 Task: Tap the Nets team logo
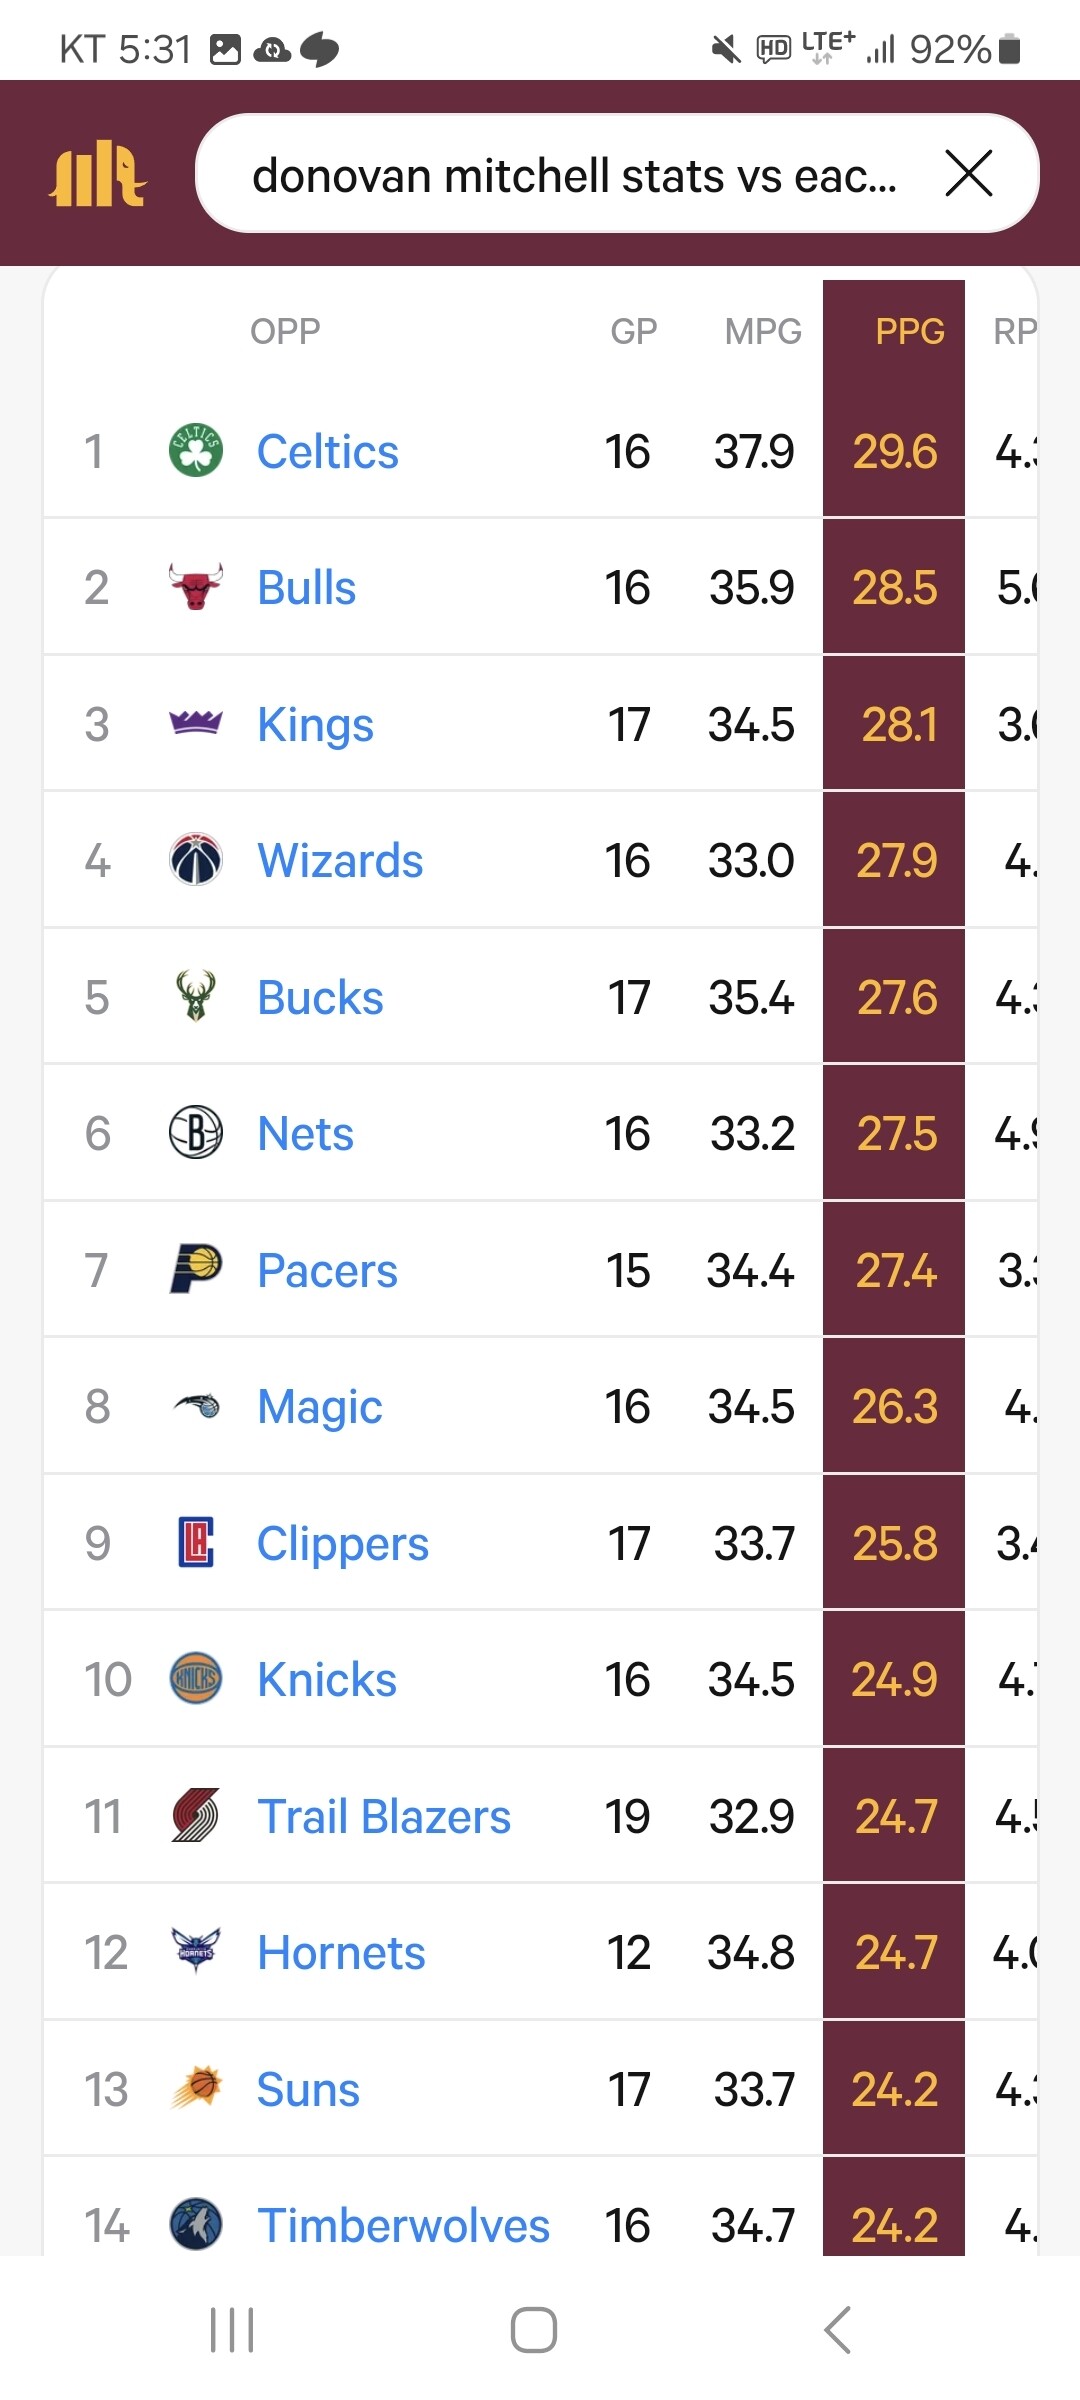pos(196,1133)
